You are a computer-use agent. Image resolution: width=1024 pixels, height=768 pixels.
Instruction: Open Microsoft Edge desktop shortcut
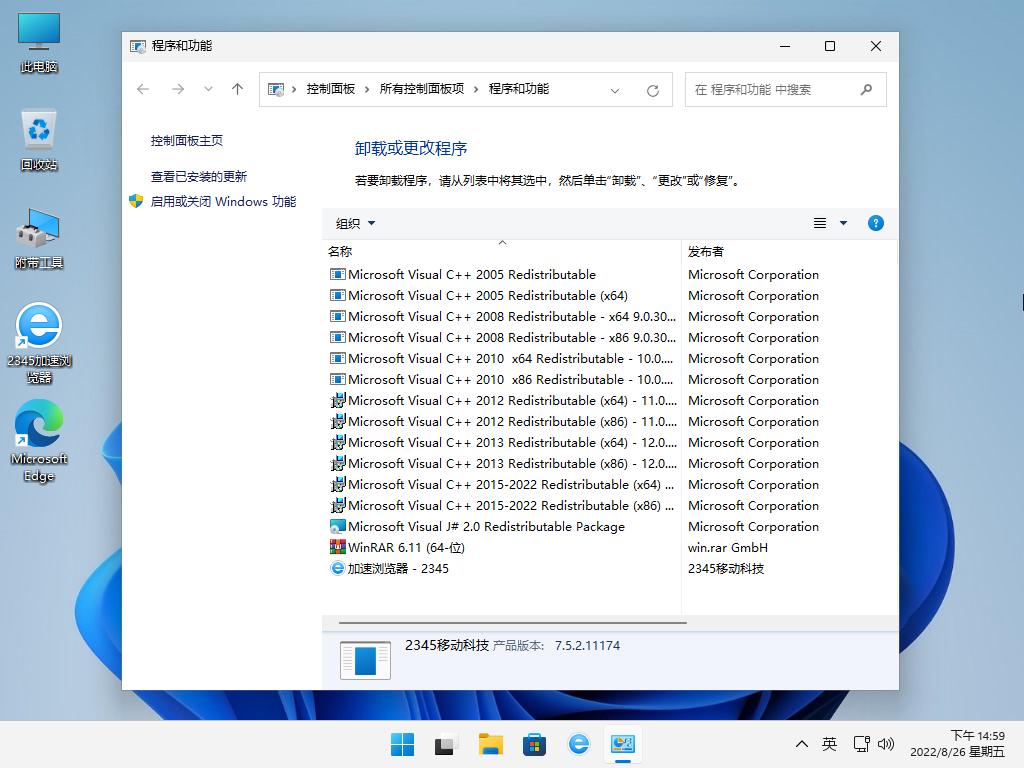coord(39,441)
